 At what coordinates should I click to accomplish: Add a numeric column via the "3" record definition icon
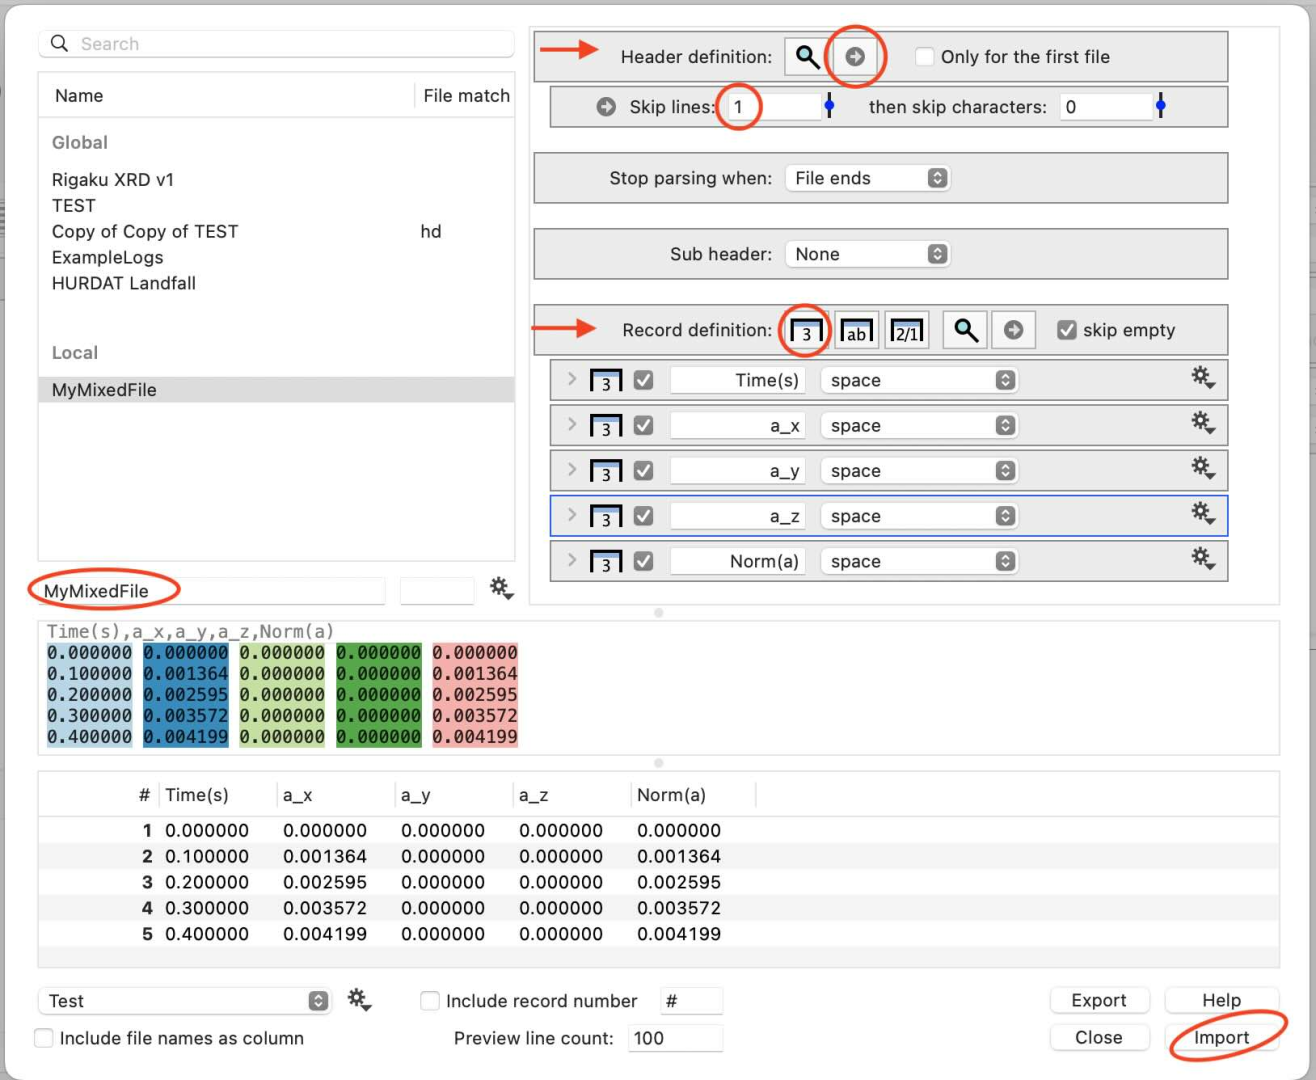[x=805, y=330]
